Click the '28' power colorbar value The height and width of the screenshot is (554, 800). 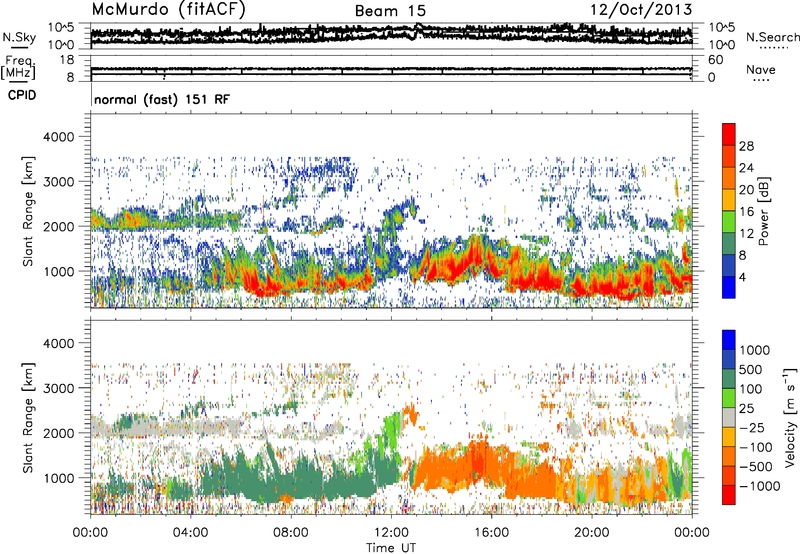click(746, 146)
